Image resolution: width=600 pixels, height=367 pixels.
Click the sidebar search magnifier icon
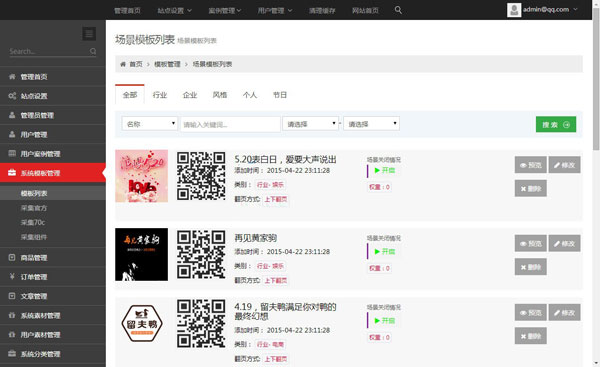coord(93,51)
